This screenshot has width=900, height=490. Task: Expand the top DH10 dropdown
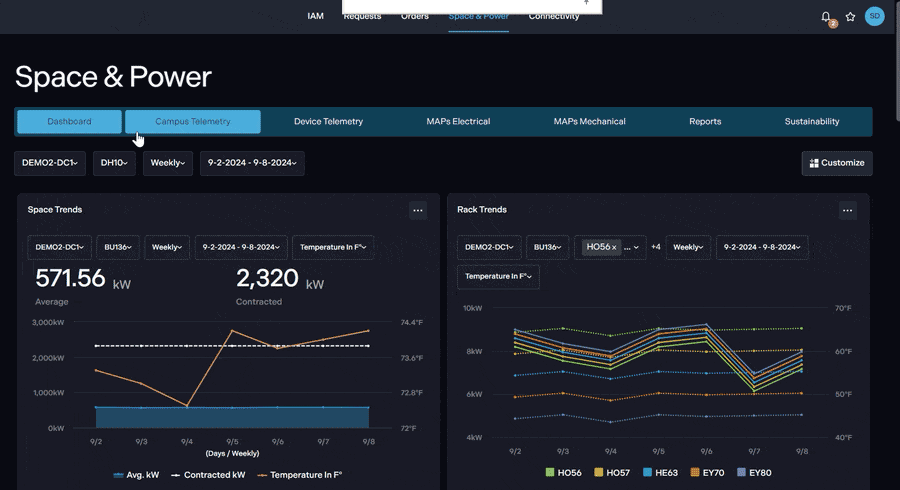[115, 163]
